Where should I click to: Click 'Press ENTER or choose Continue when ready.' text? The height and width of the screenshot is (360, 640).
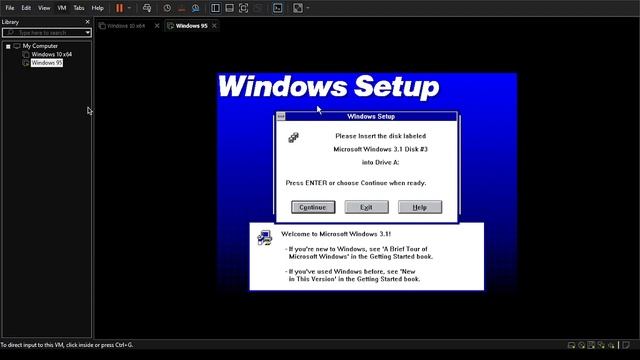[356, 183]
